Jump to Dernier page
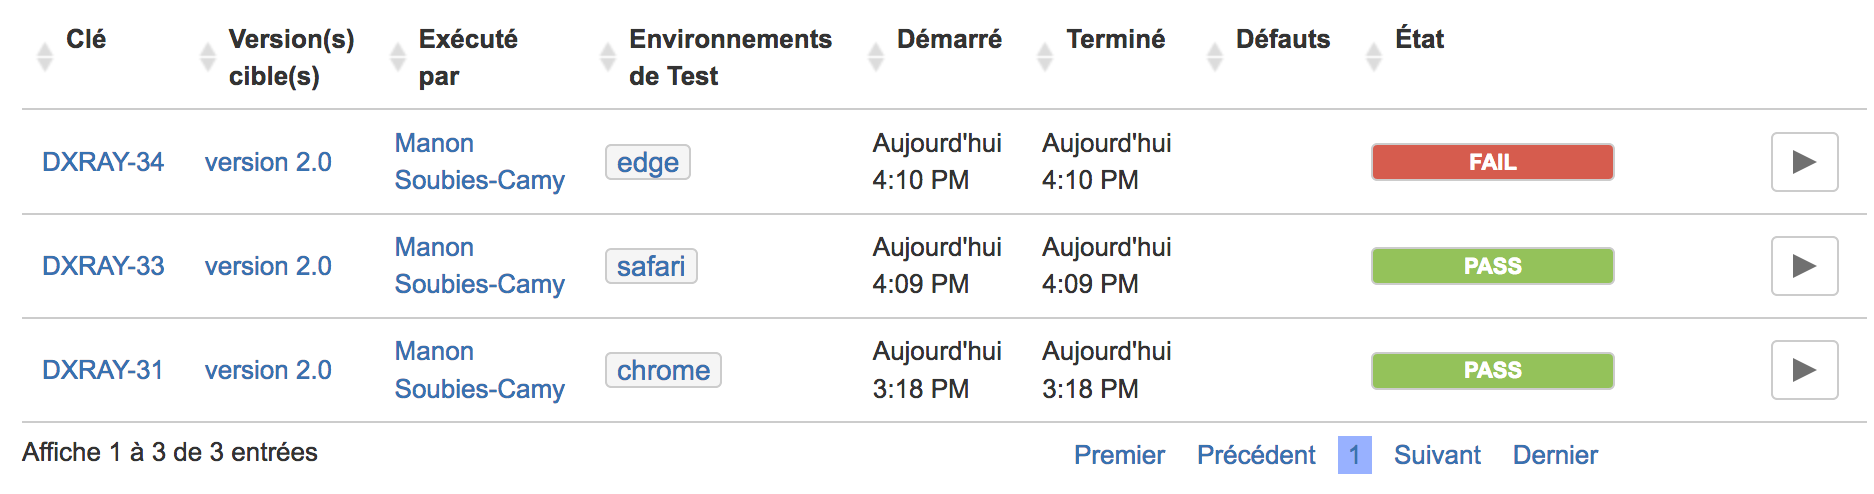The image size is (1874, 494). (x=1555, y=455)
